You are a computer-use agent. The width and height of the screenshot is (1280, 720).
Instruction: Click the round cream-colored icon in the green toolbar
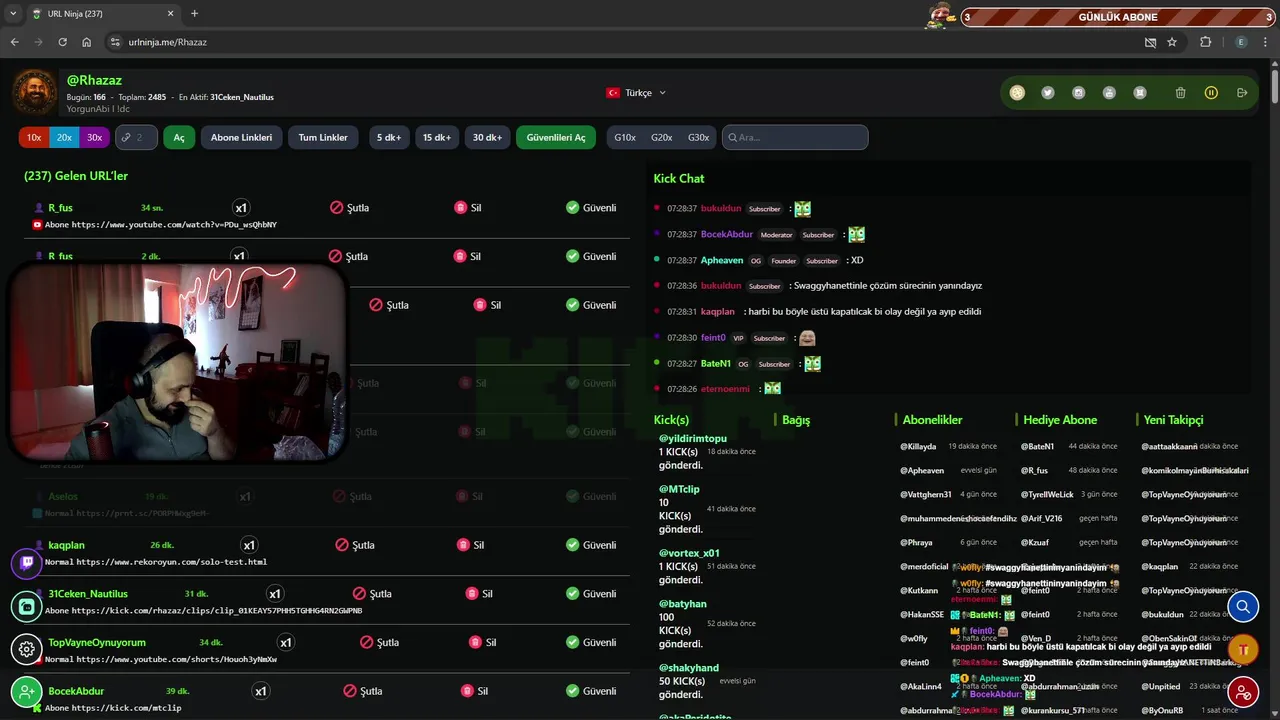pos(1017,93)
